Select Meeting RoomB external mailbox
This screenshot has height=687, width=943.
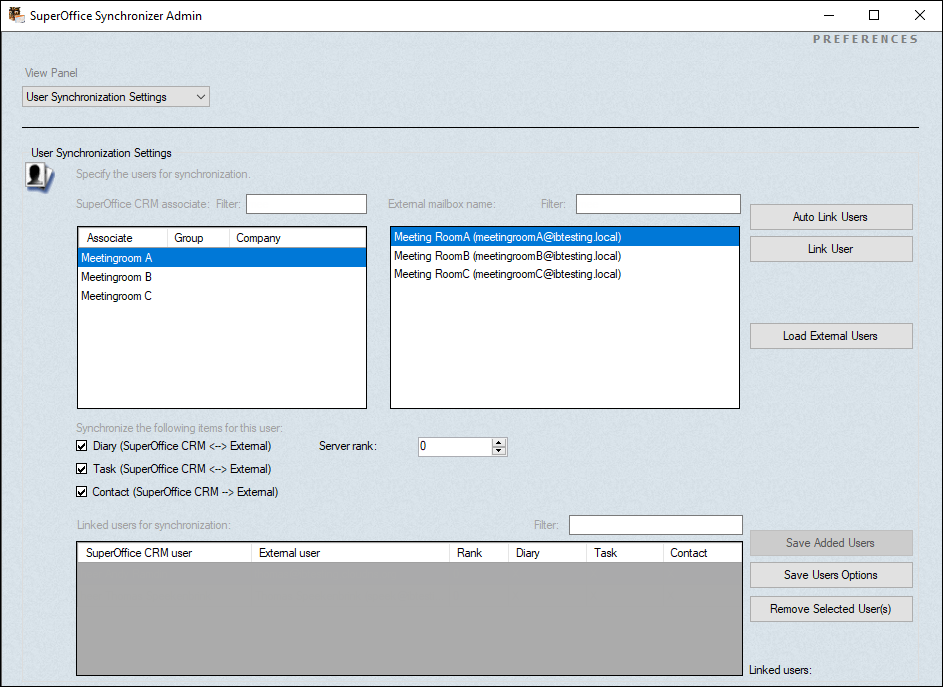coord(565,256)
